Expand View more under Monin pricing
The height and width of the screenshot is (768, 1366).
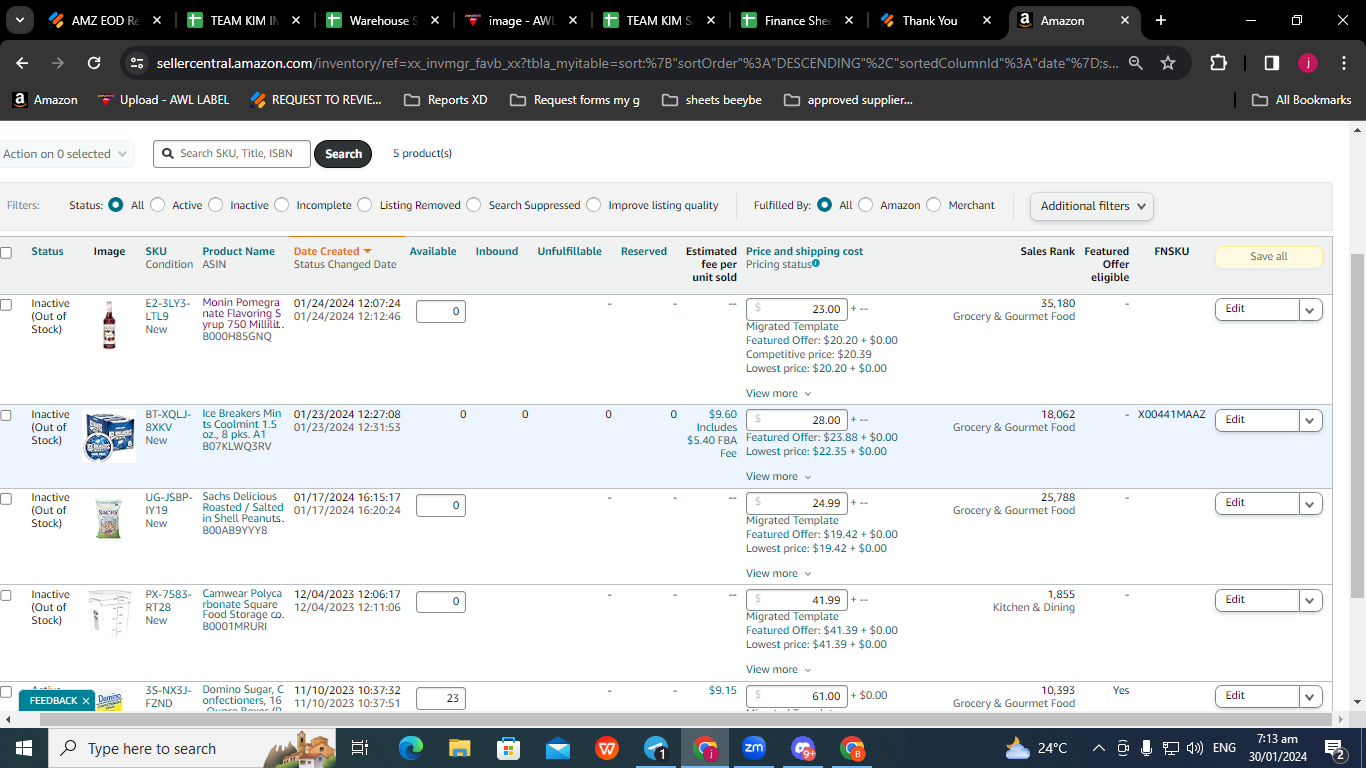pos(779,394)
